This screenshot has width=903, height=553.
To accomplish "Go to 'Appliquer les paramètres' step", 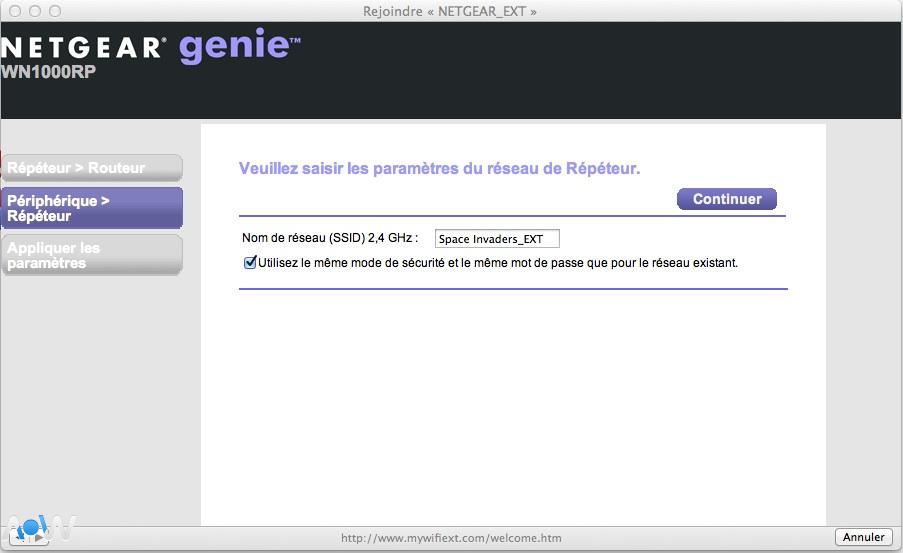I will 92,255.
